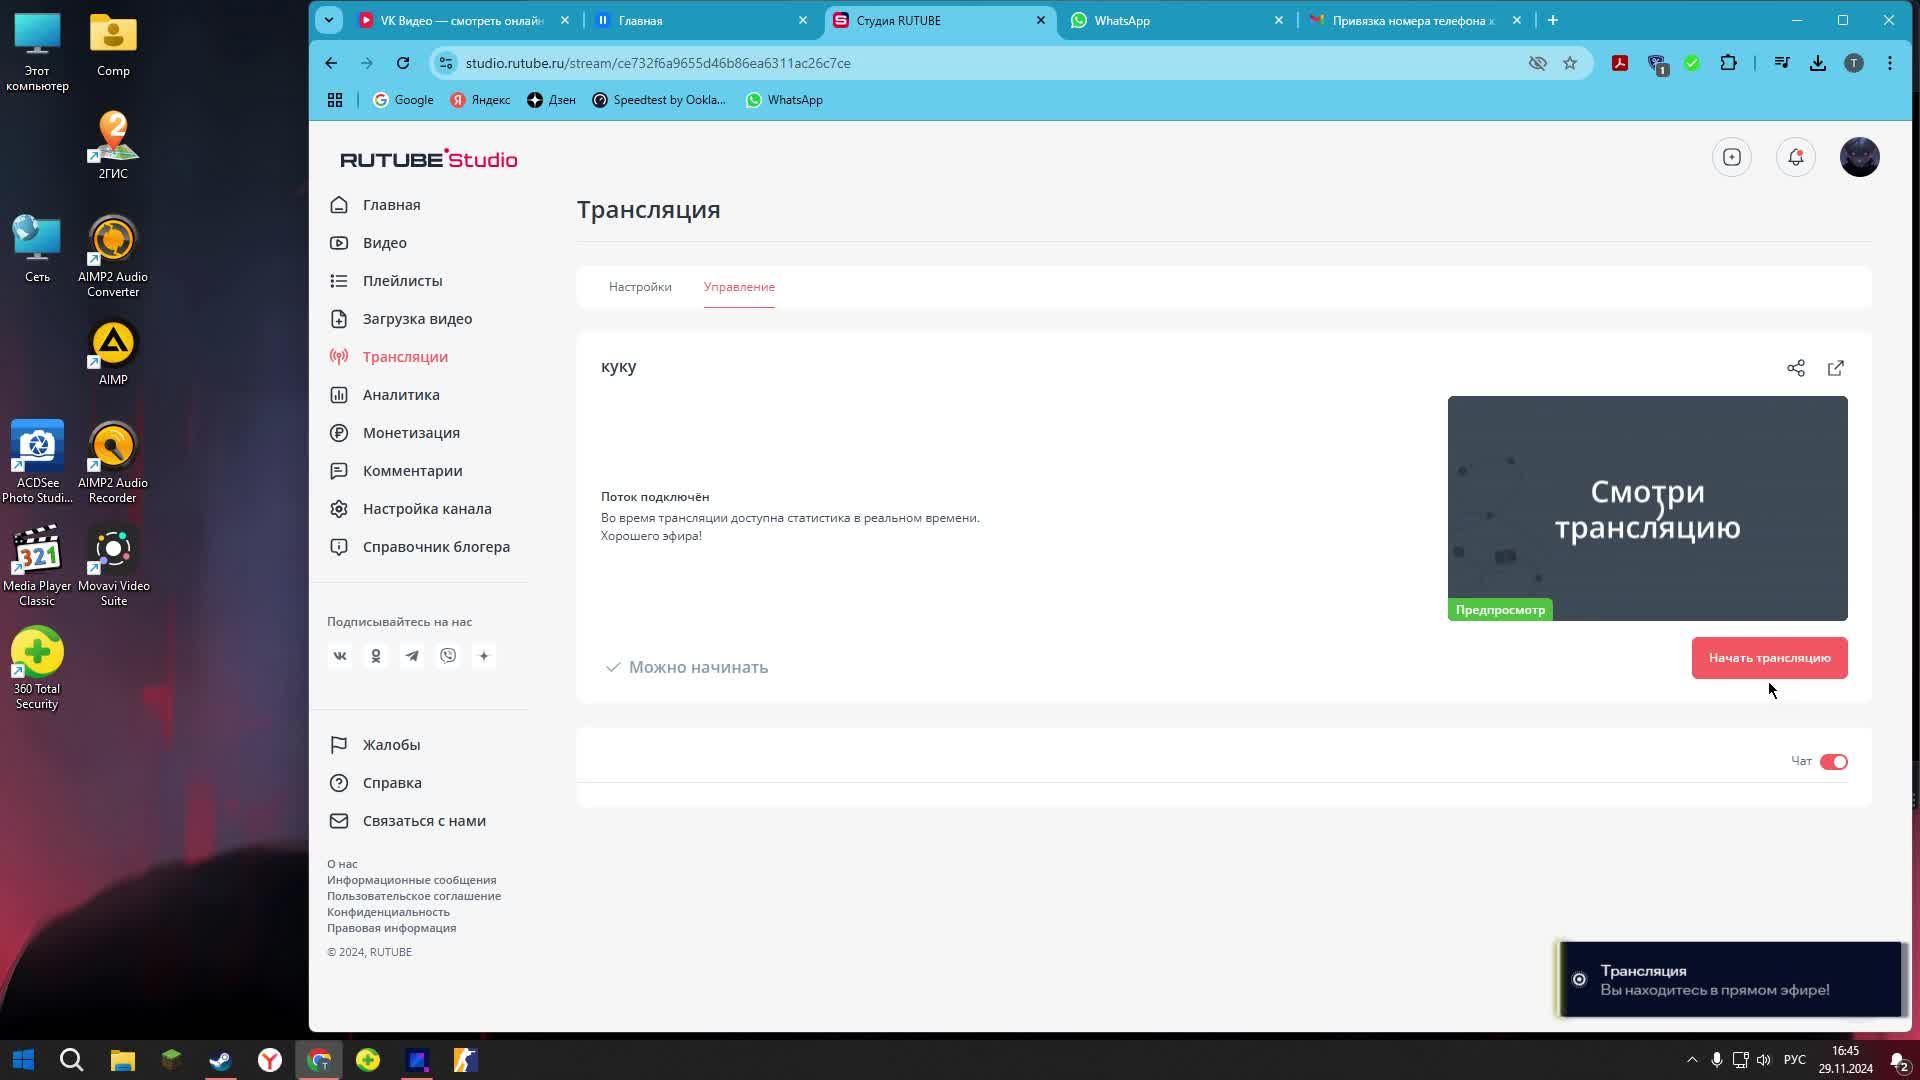The width and height of the screenshot is (1920, 1080).
Task: Show hidden system tray icons
Action: coord(1692,1060)
